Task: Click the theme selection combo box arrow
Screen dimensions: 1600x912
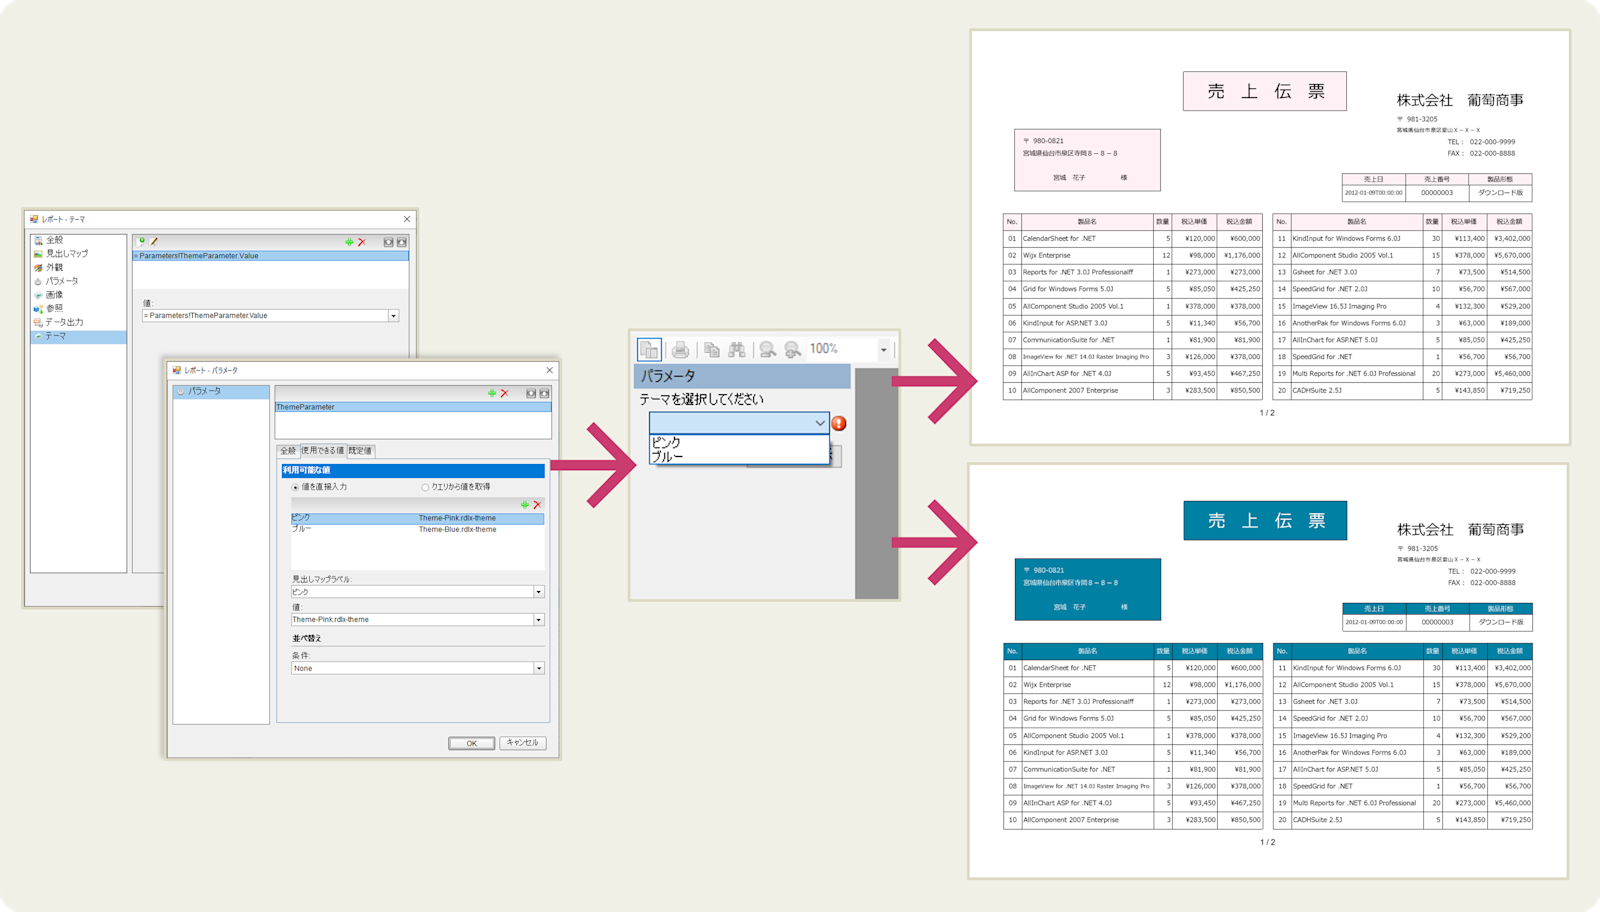Action: click(820, 423)
